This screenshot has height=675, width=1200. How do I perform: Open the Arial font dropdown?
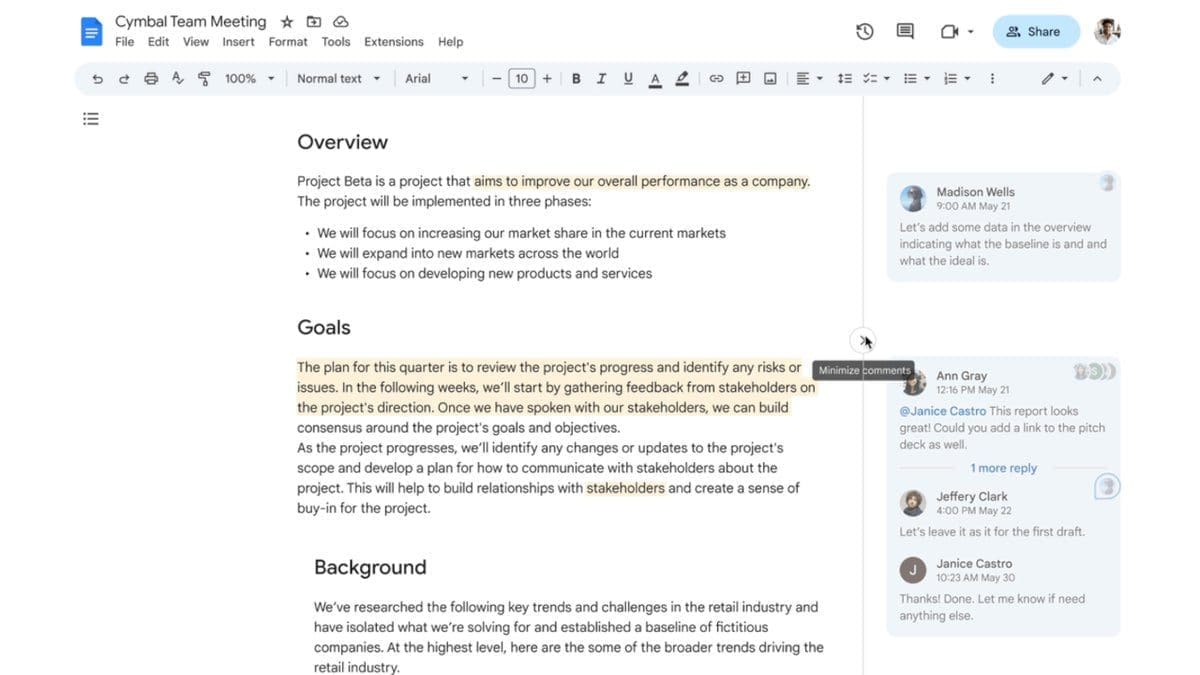coord(436,78)
